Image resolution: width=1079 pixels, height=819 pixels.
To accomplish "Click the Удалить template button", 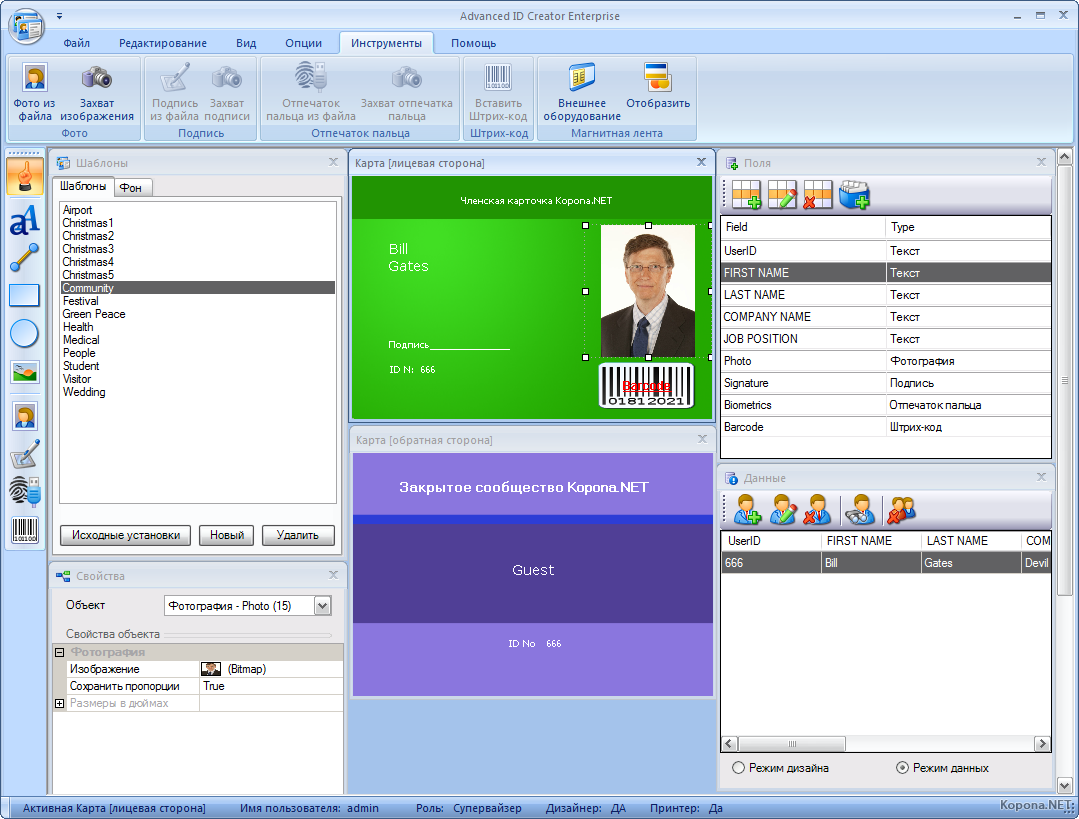I will click(x=297, y=535).
